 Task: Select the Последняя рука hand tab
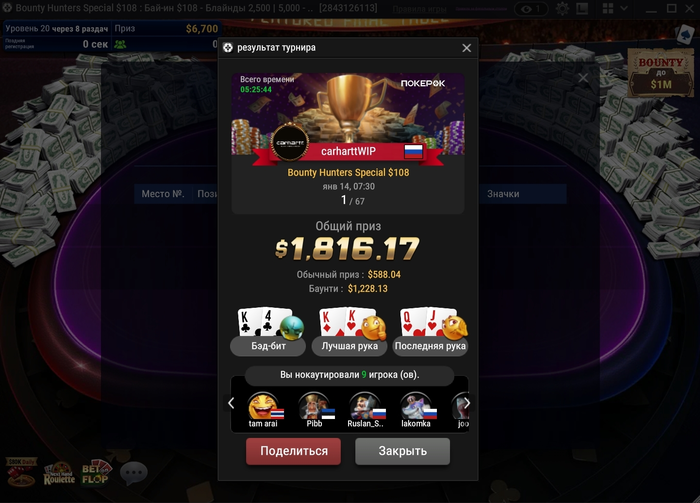point(430,346)
